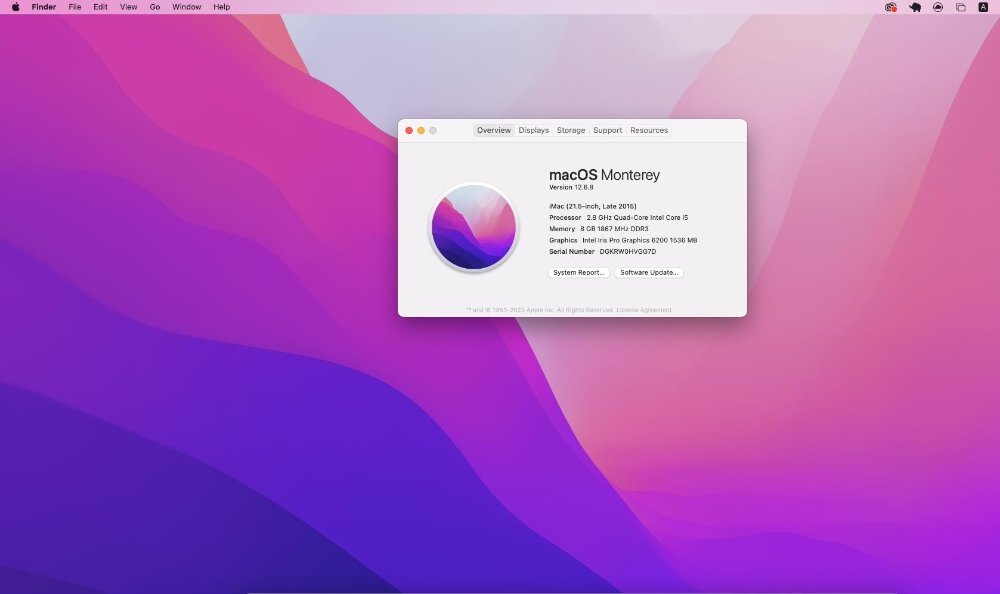Click the 2.8 GHz Quad-Core processor value

click(637, 218)
